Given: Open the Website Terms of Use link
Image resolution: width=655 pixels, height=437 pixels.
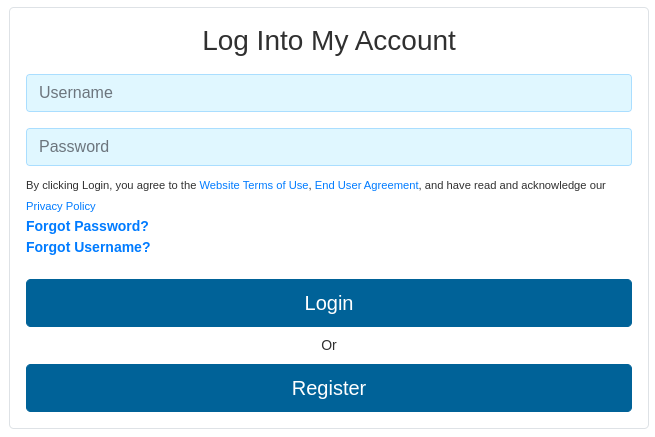Looking at the screenshot, I should [254, 185].
